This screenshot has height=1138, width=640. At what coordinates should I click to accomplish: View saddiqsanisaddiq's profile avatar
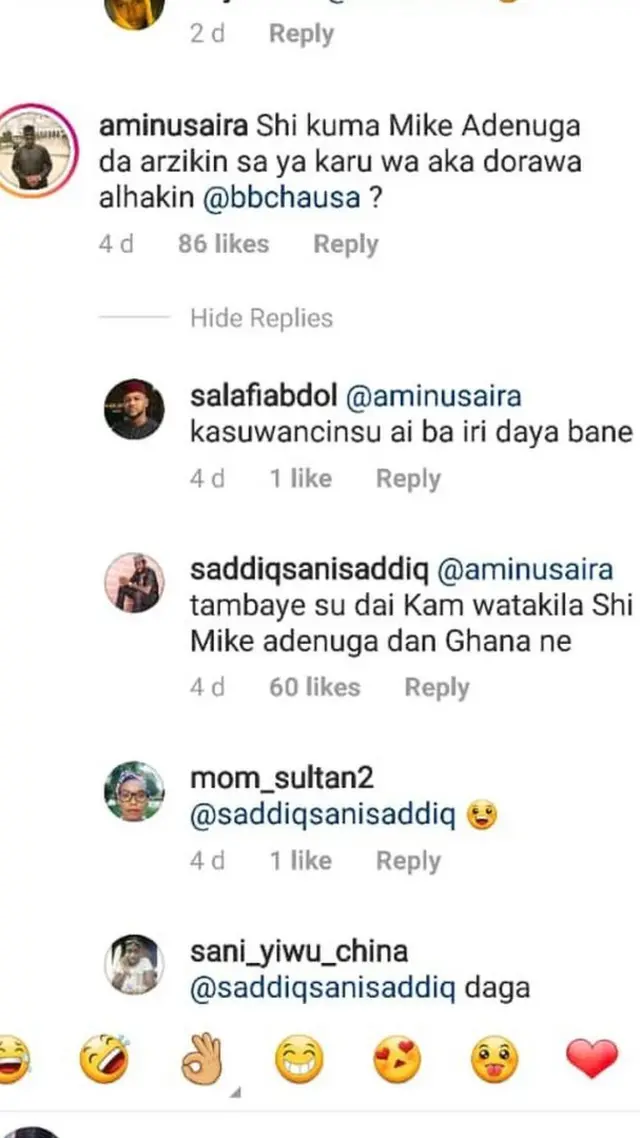134,583
